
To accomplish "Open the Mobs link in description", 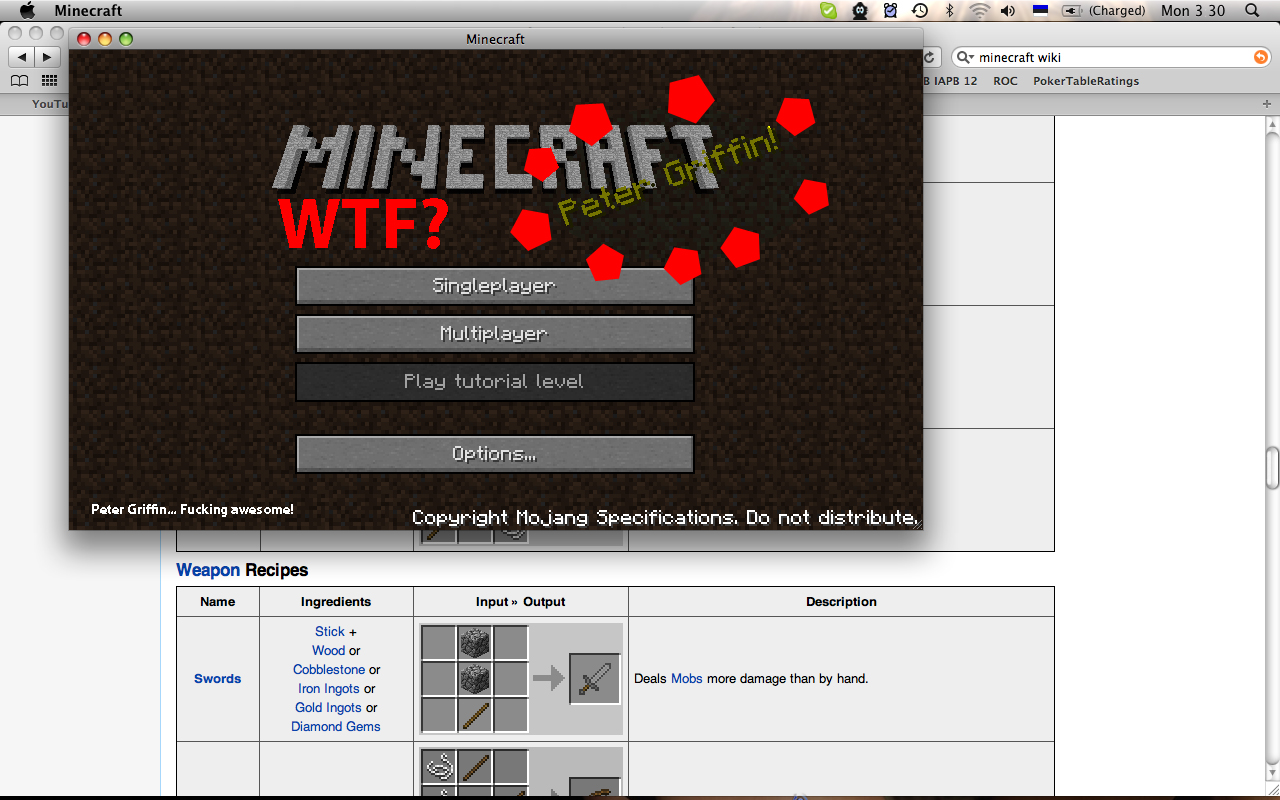I will (x=687, y=679).
